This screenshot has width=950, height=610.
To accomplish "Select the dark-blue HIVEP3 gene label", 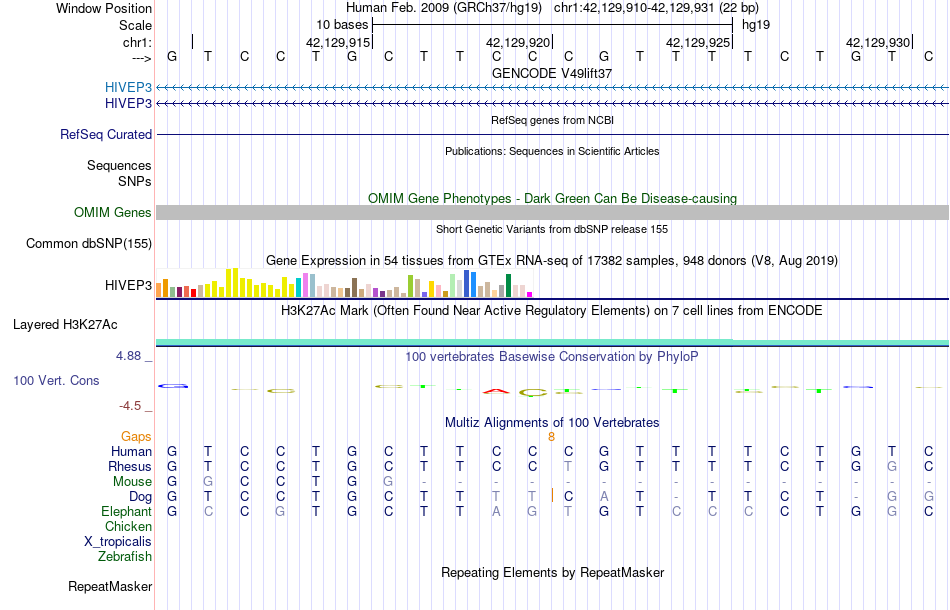I will click(x=128, y=104).
